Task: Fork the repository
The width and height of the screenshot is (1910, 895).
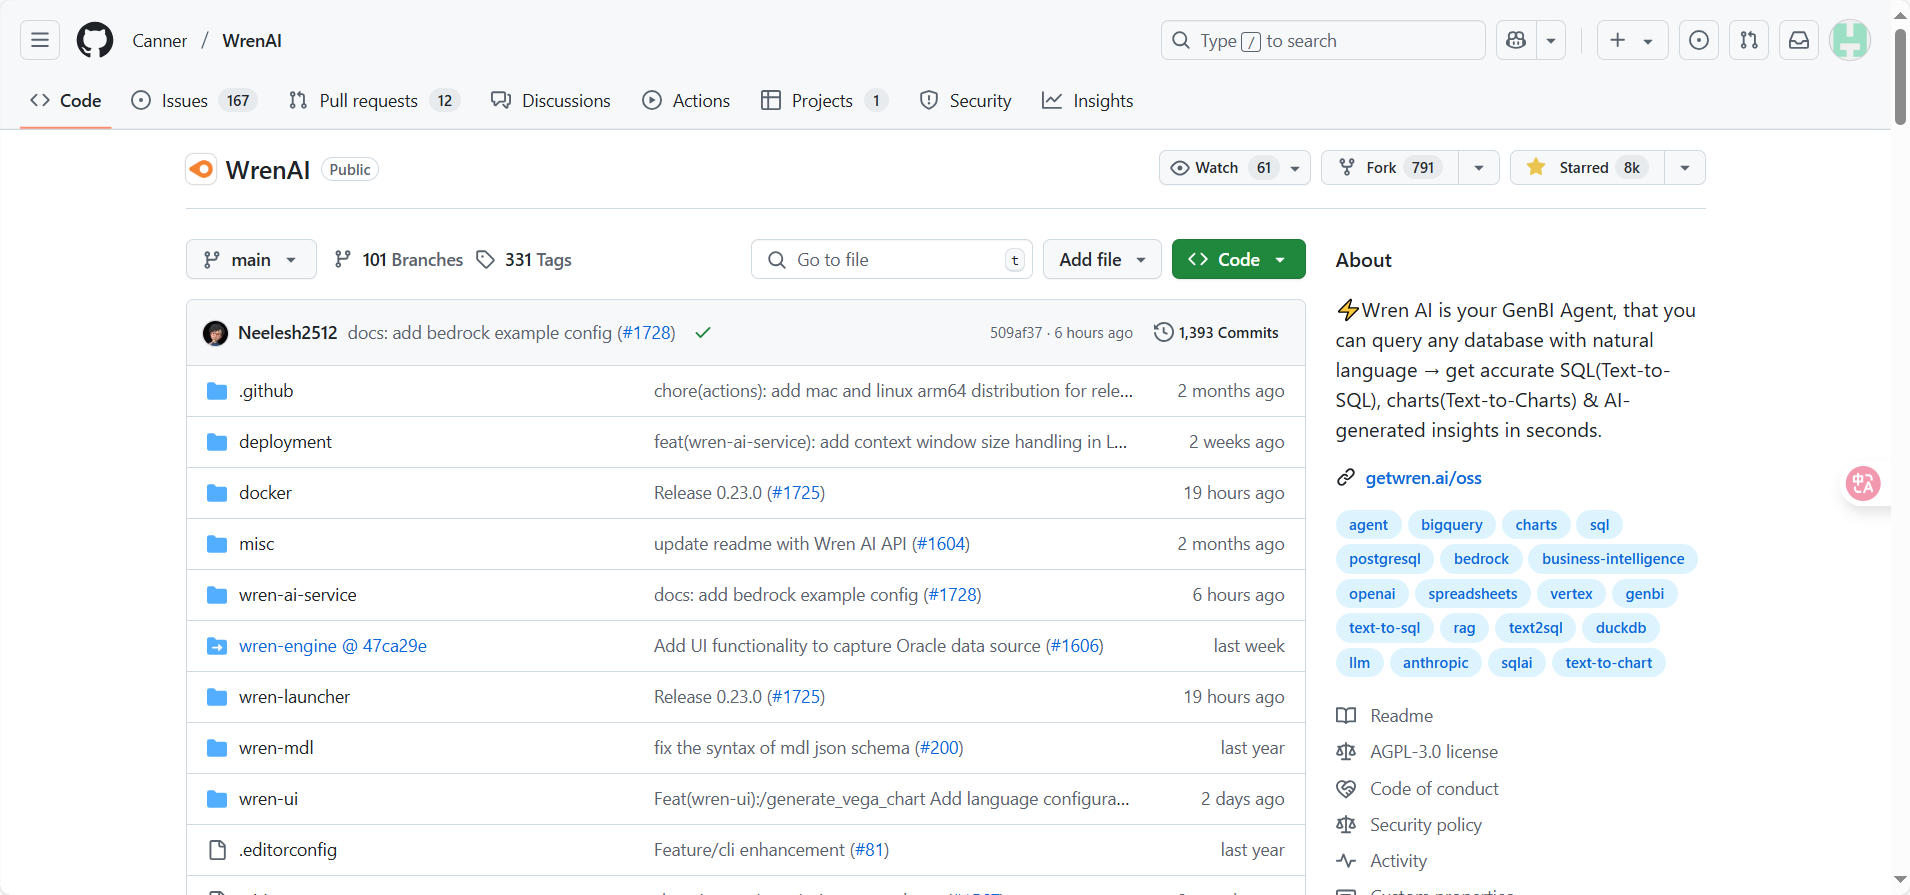Action: coord(1390,168)
